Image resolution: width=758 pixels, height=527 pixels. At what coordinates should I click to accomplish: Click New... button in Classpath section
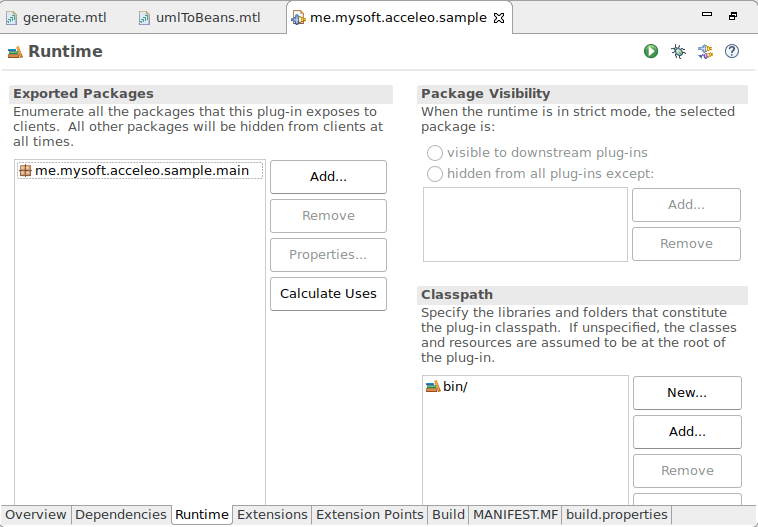(687, 393)
